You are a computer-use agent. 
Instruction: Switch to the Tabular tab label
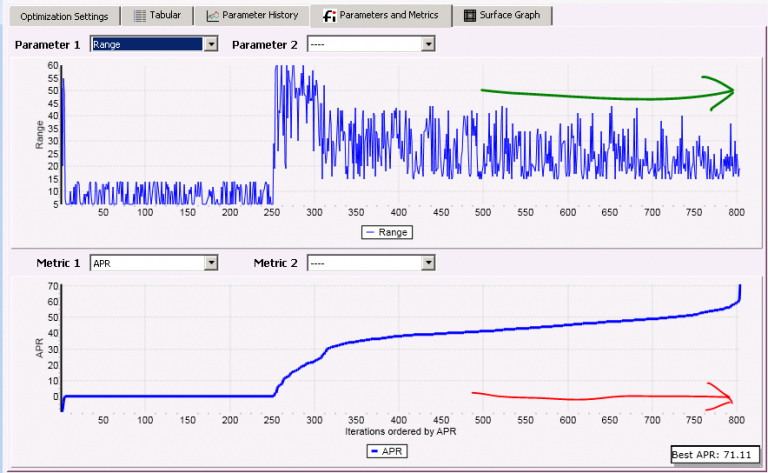pos(165,16)
